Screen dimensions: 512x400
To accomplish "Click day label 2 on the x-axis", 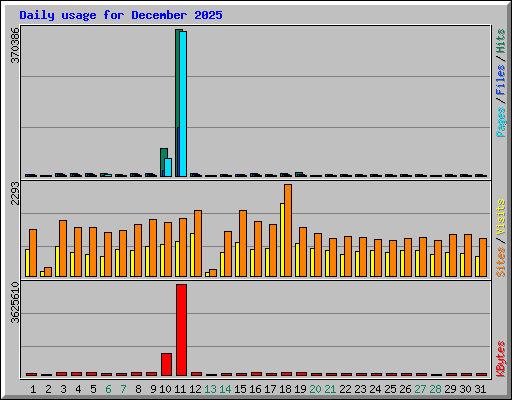I will pyautogui.click(x=48, y=389).
